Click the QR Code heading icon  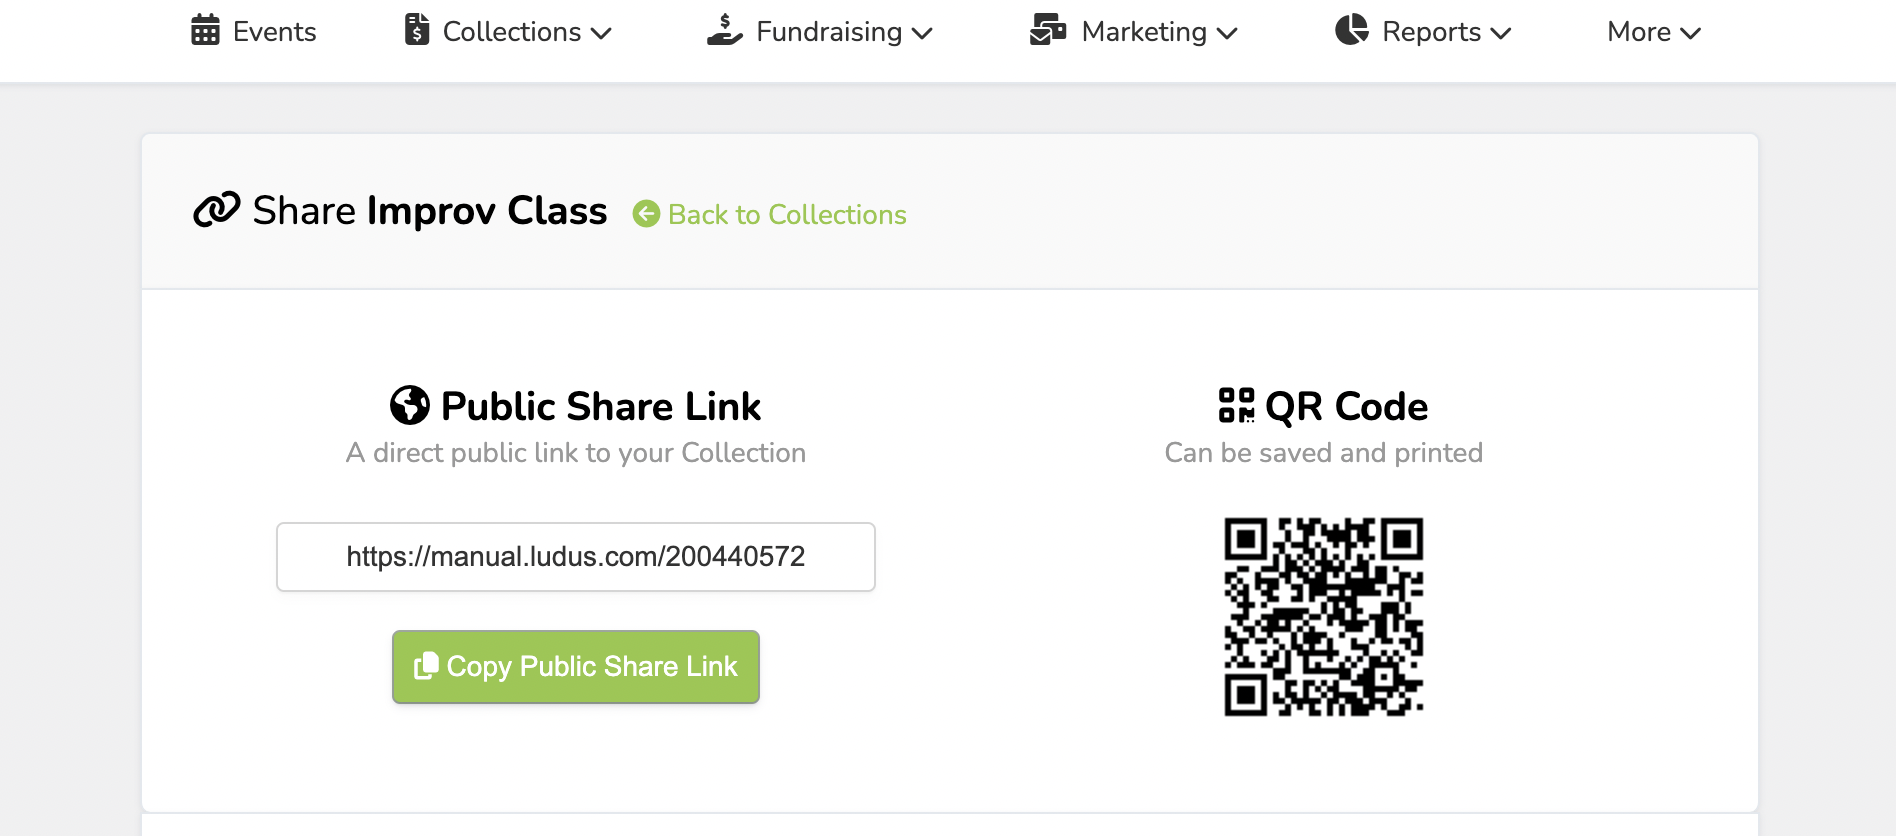pos(1236,406)
